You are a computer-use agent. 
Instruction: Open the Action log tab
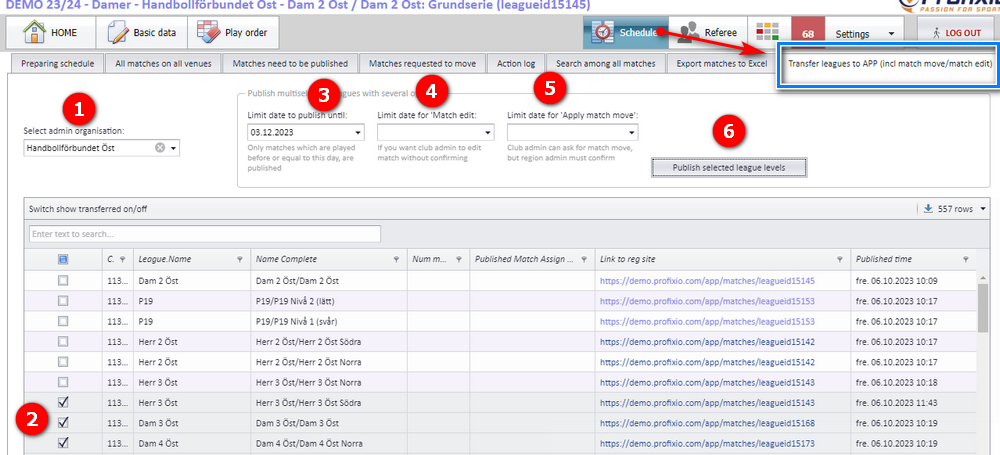coord(516,64)
